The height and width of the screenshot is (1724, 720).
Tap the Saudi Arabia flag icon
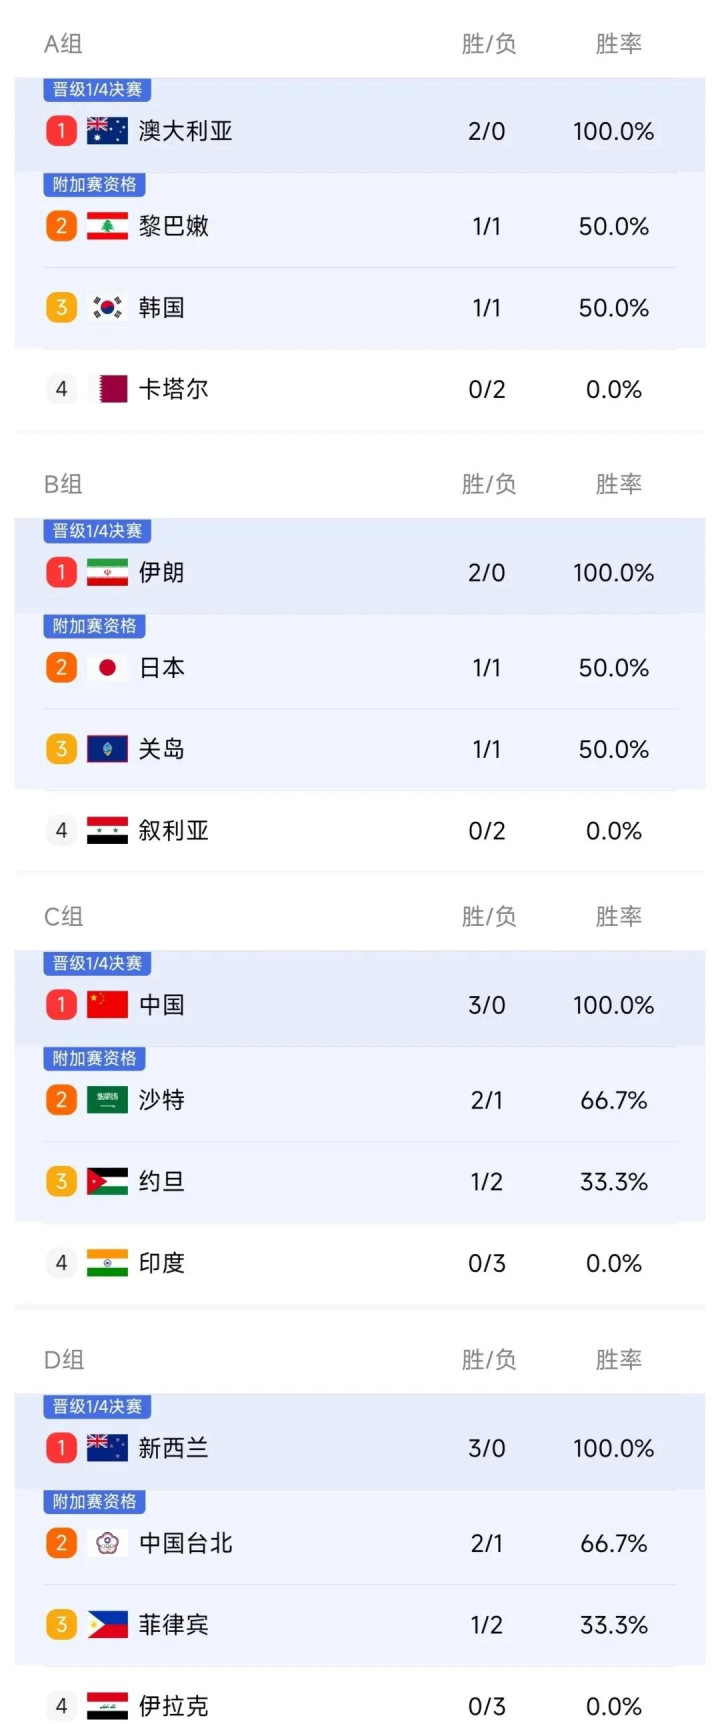(107, 1100)
